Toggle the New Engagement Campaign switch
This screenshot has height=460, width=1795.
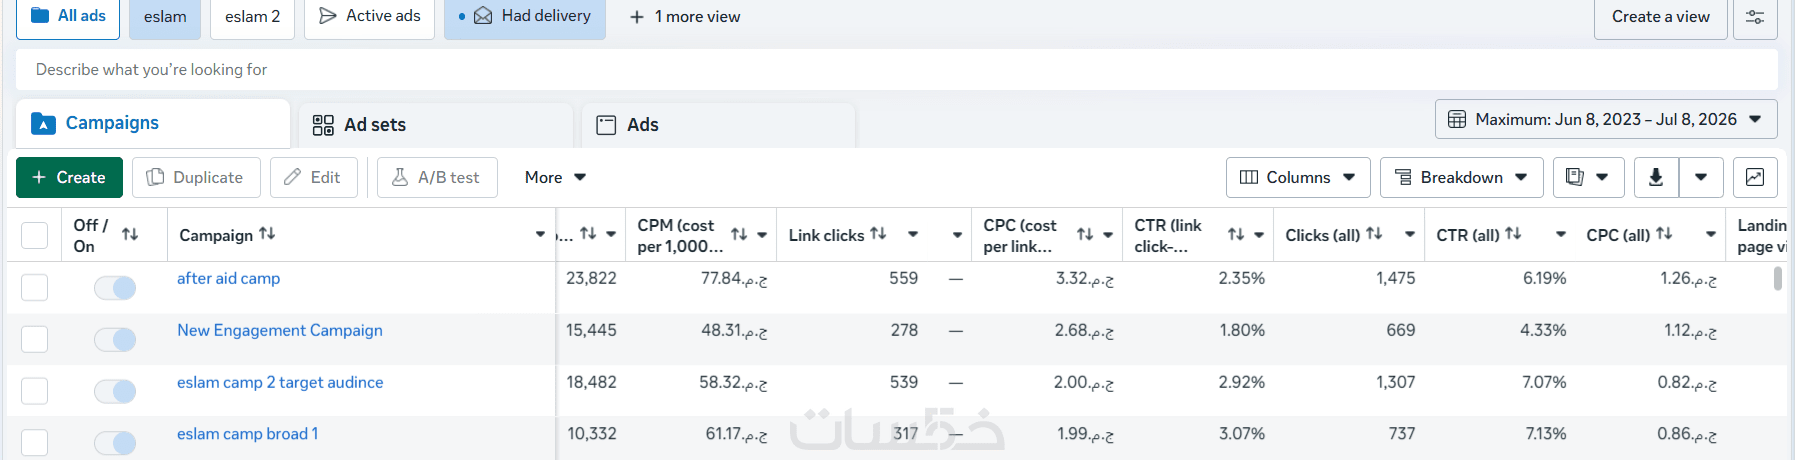(115, 340)
